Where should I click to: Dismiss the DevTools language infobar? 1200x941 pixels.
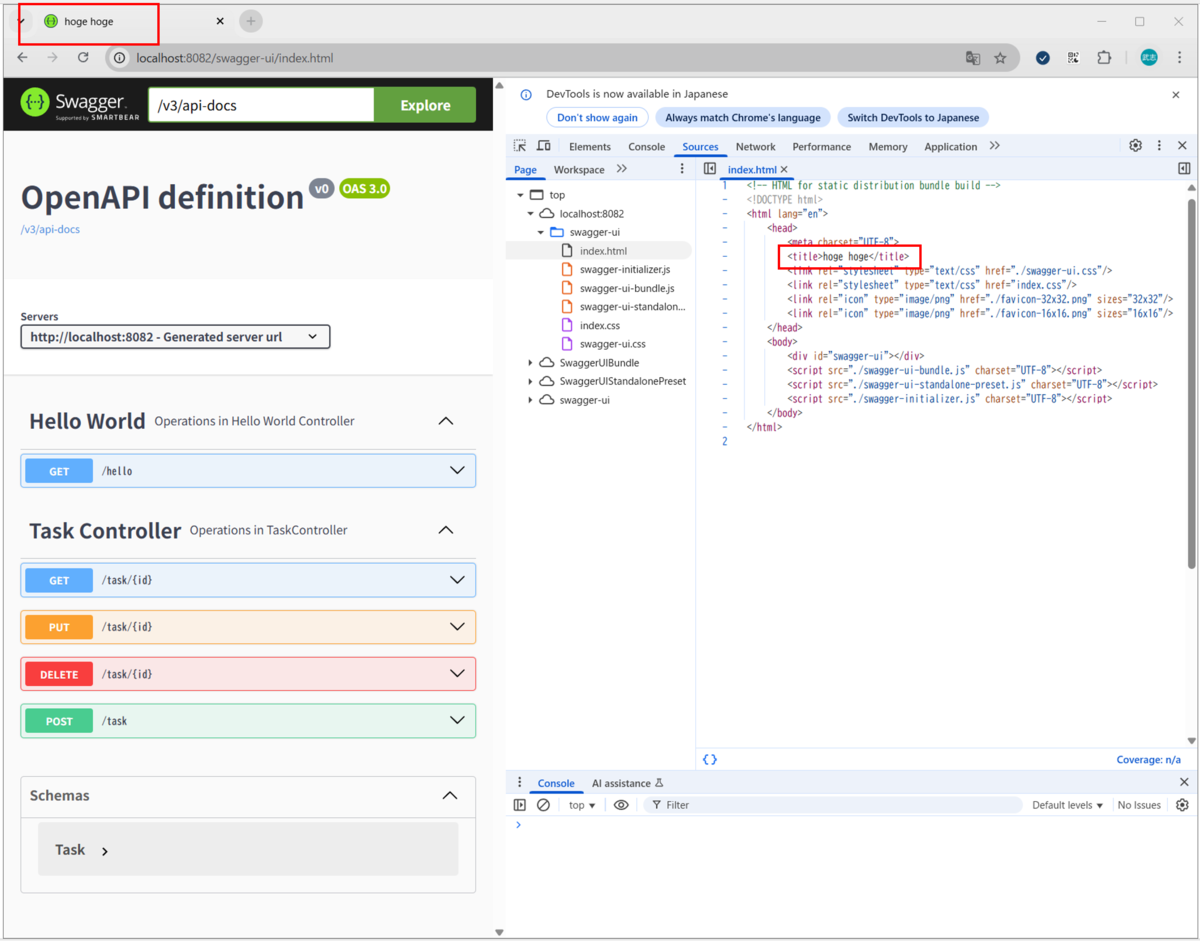tap(1176, 94)
